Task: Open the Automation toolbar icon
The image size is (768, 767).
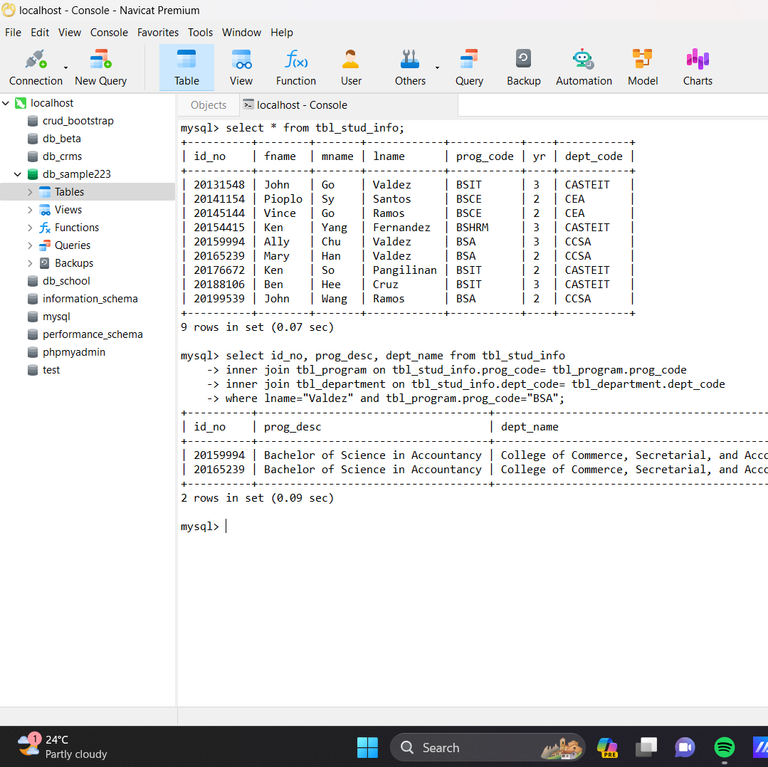Action: (583, 67)
